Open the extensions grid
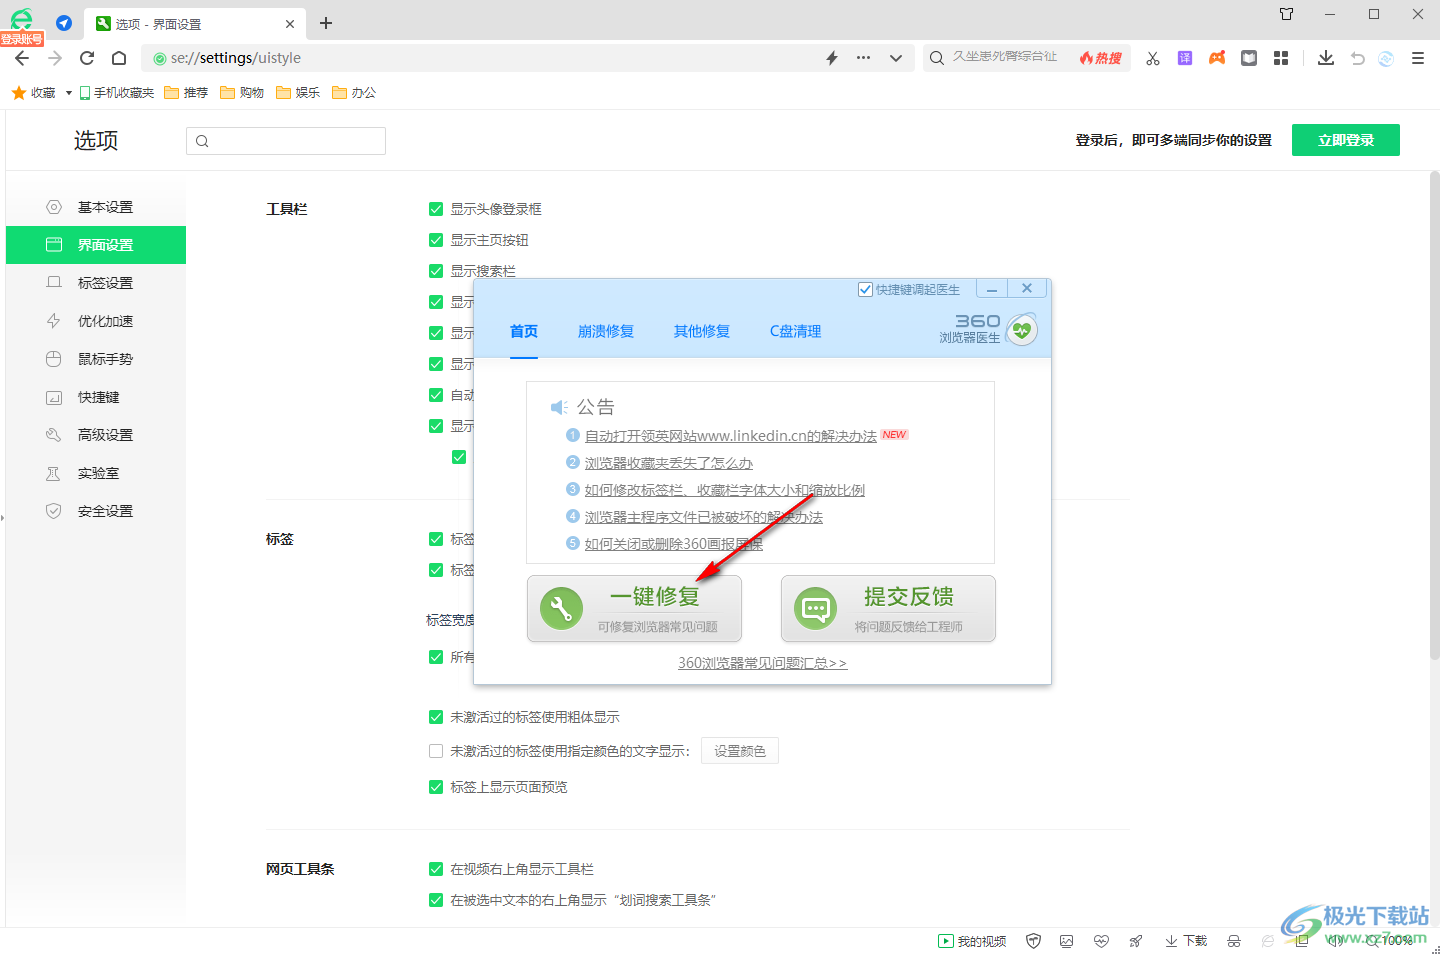Image resolution: width=1440 pixels, height=954 pixels. click(1281, 58)
